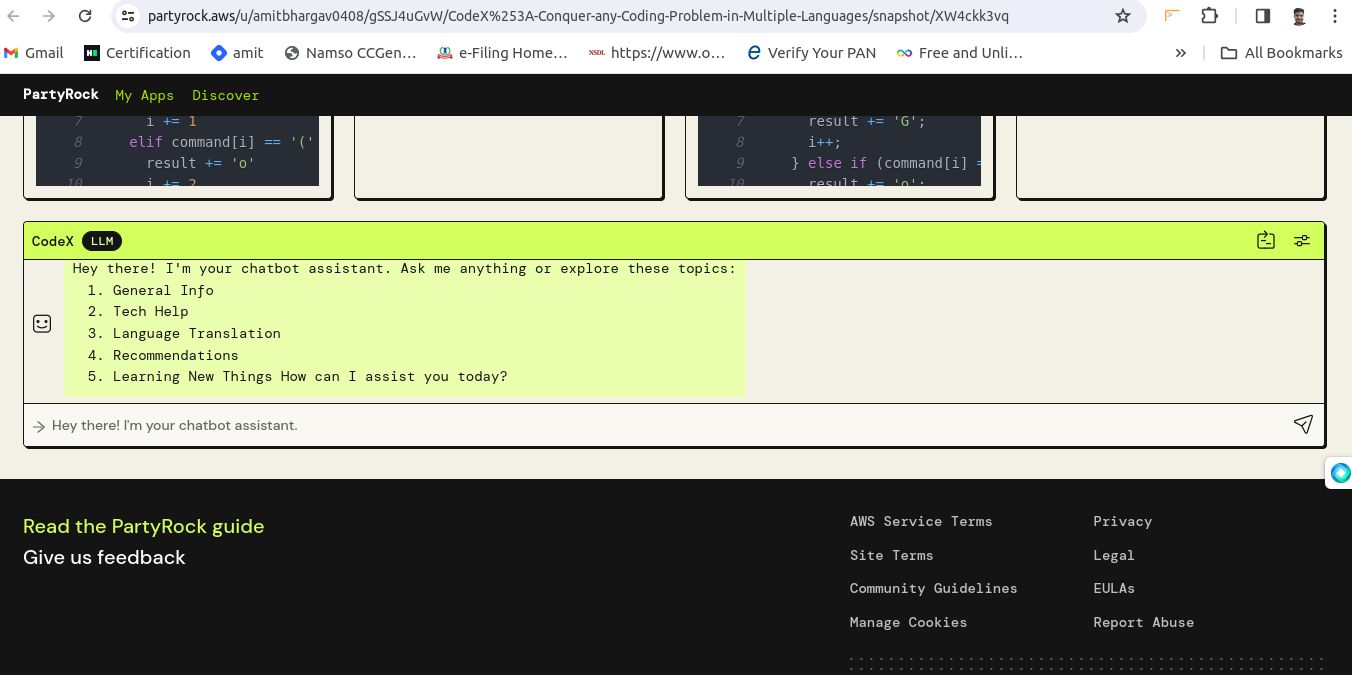The image size is (1352, 675).
Task: Open AWS Service Terms footer link
Action: [x=921, y=521]
